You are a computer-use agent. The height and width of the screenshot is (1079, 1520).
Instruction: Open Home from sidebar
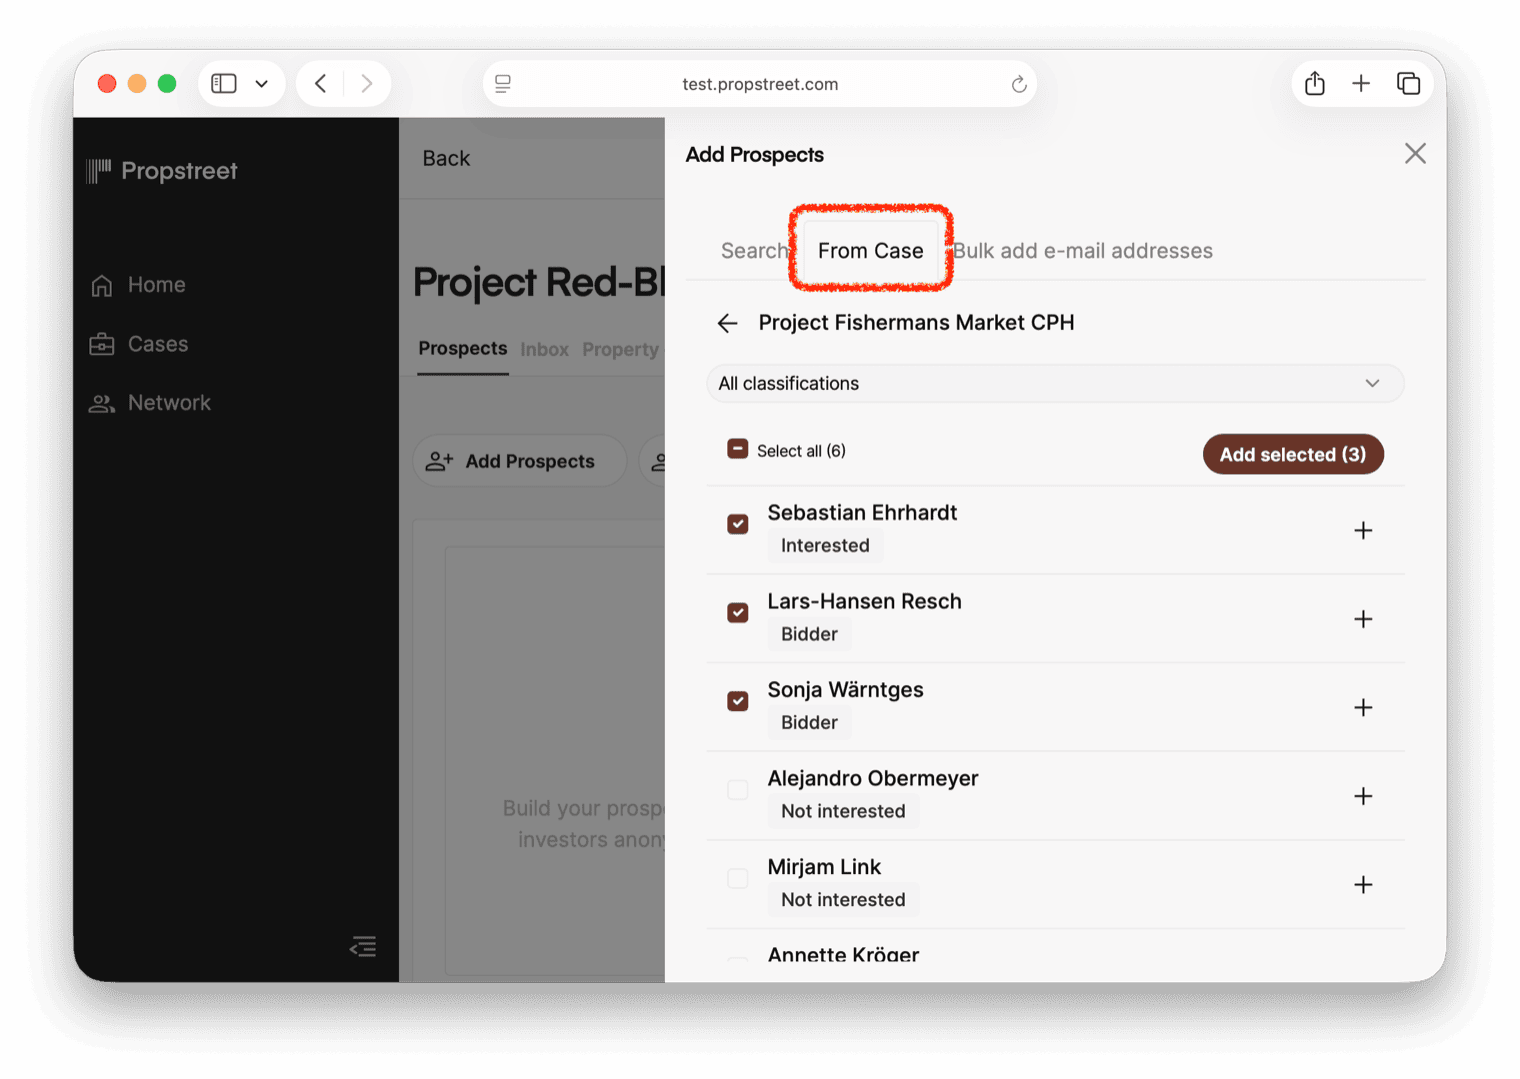tap(156, 285)
